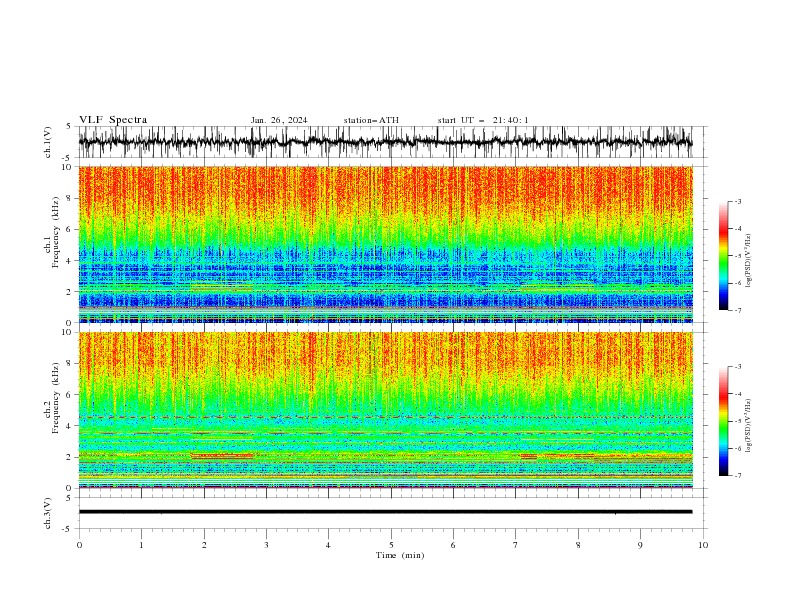
Task: Click the "ch.3(V)" axis label
Action: [48, 513]
